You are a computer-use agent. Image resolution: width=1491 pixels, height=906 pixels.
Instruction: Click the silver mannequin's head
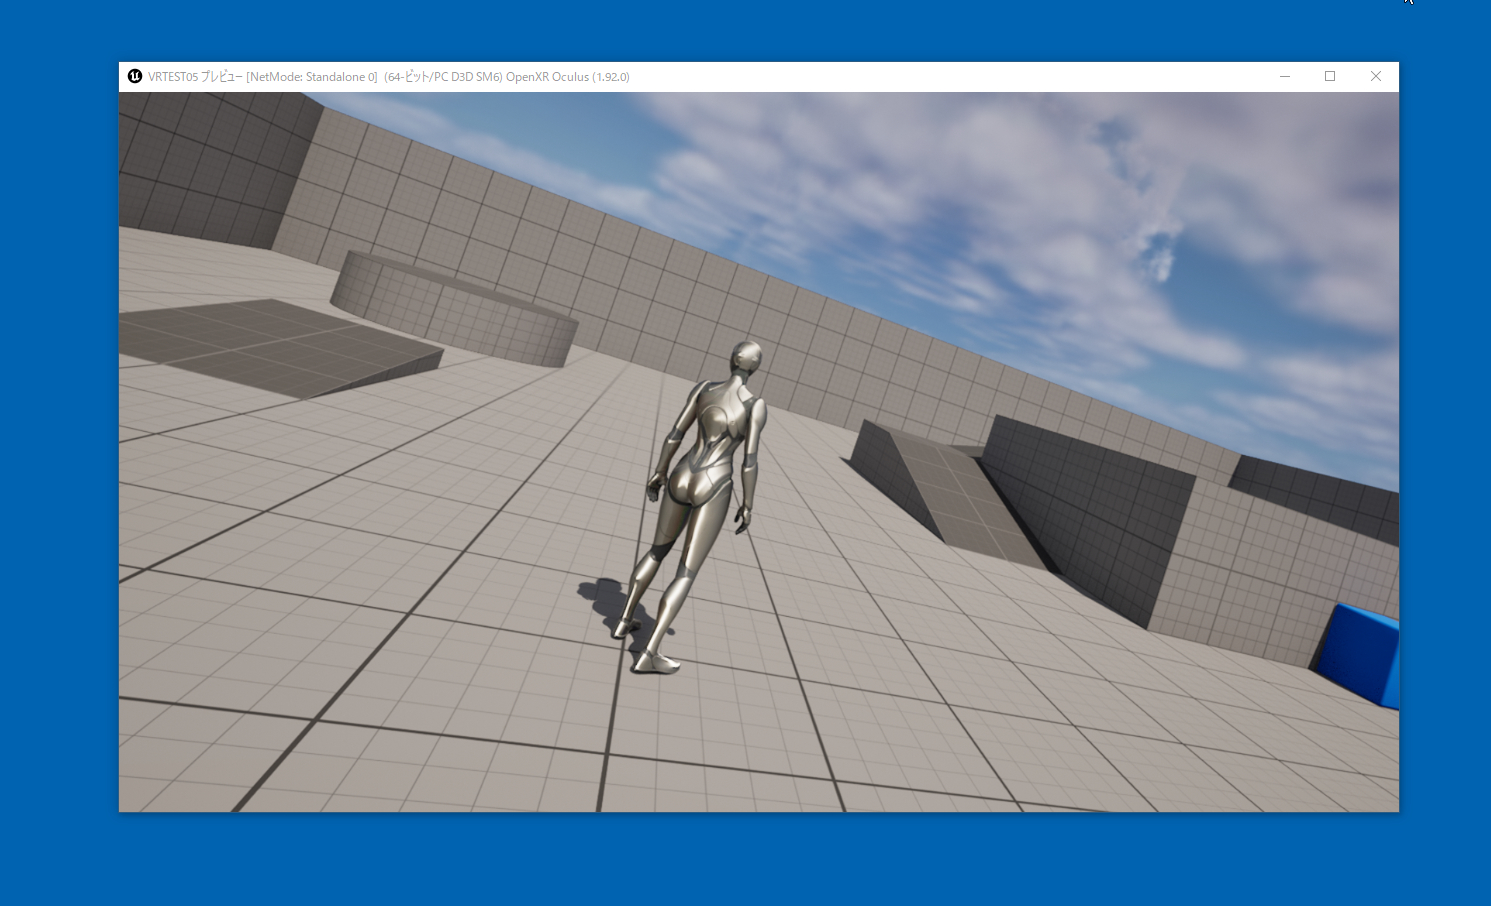click(746, 358)
